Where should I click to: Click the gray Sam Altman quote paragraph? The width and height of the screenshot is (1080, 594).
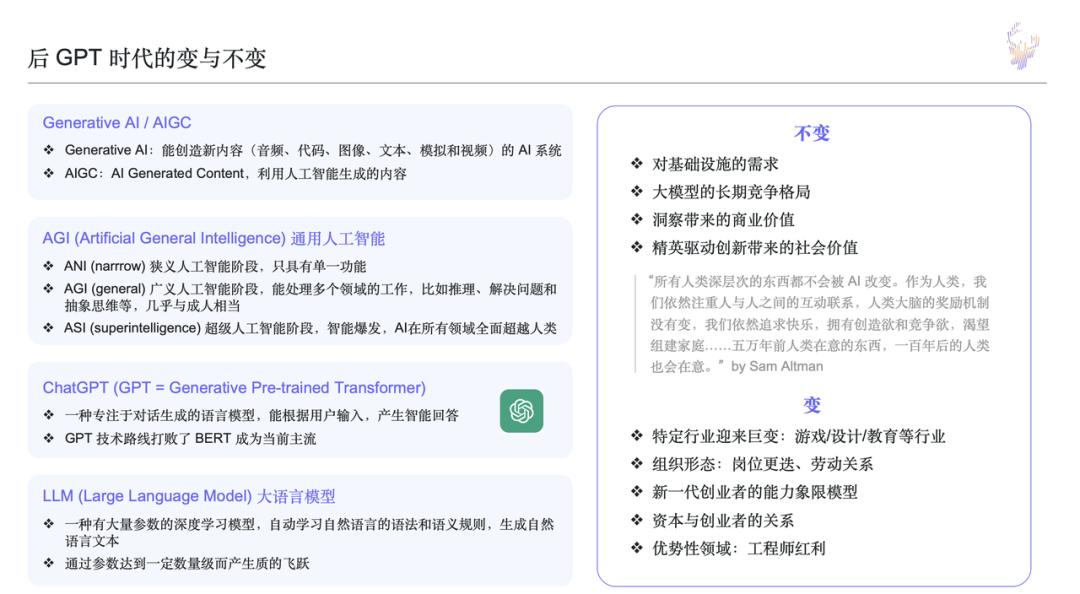point(820,324)
